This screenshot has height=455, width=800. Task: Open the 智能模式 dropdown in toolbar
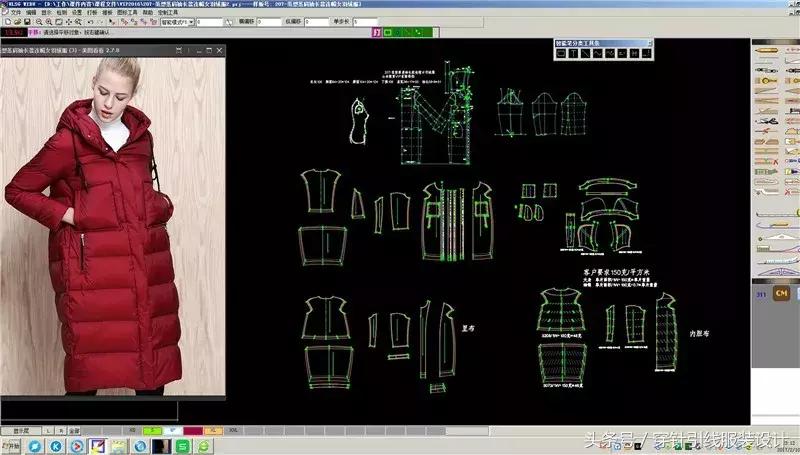tap(183, 22)
